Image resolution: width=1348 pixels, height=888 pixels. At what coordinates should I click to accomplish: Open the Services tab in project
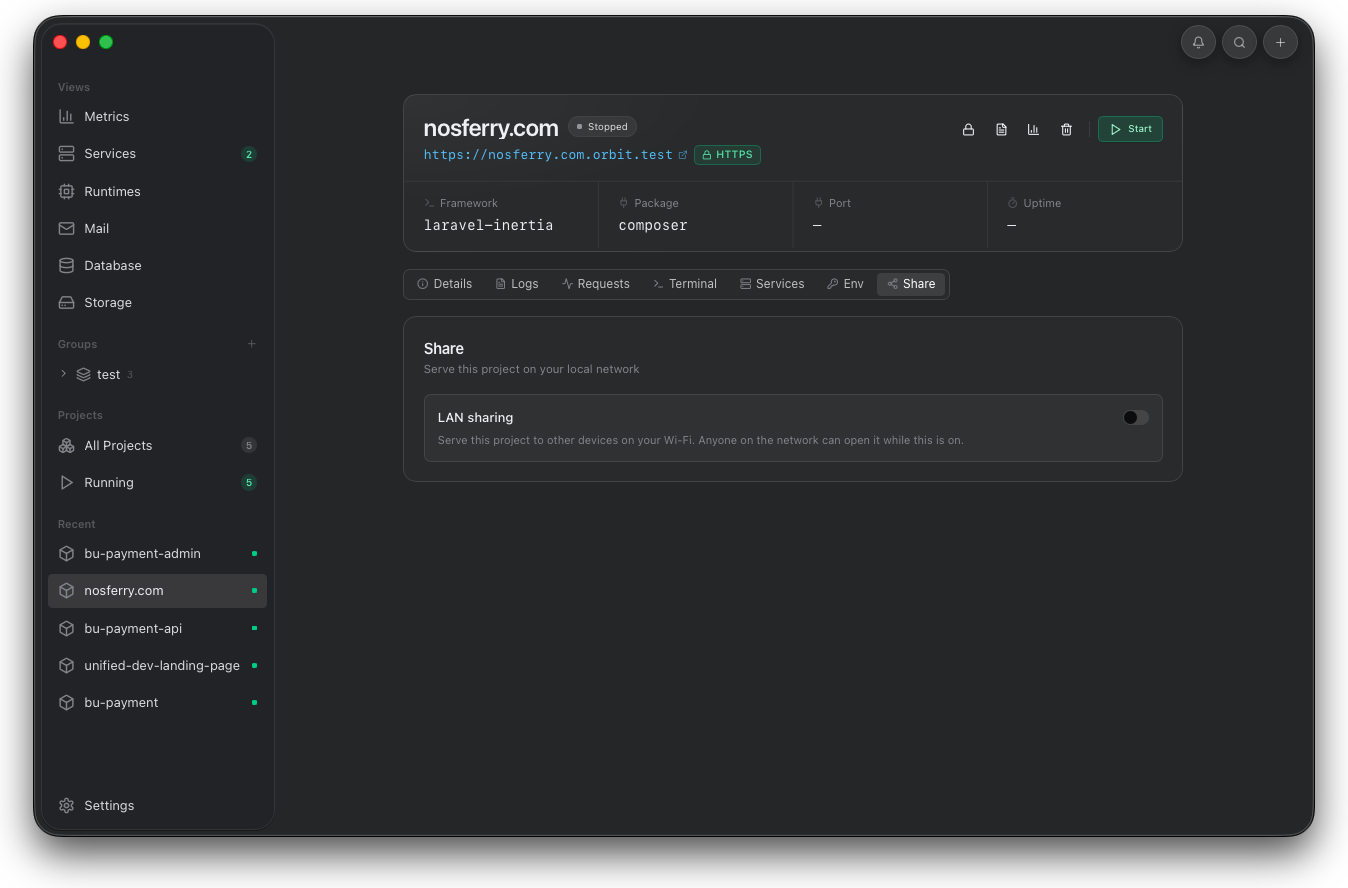[772, 284]
